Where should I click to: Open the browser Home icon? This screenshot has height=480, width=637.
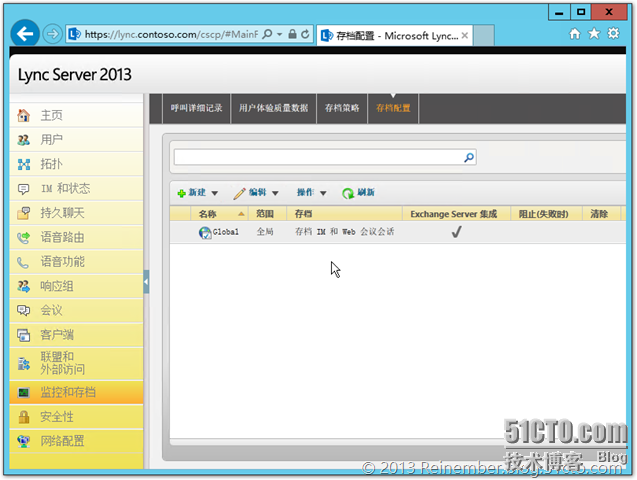574,33
